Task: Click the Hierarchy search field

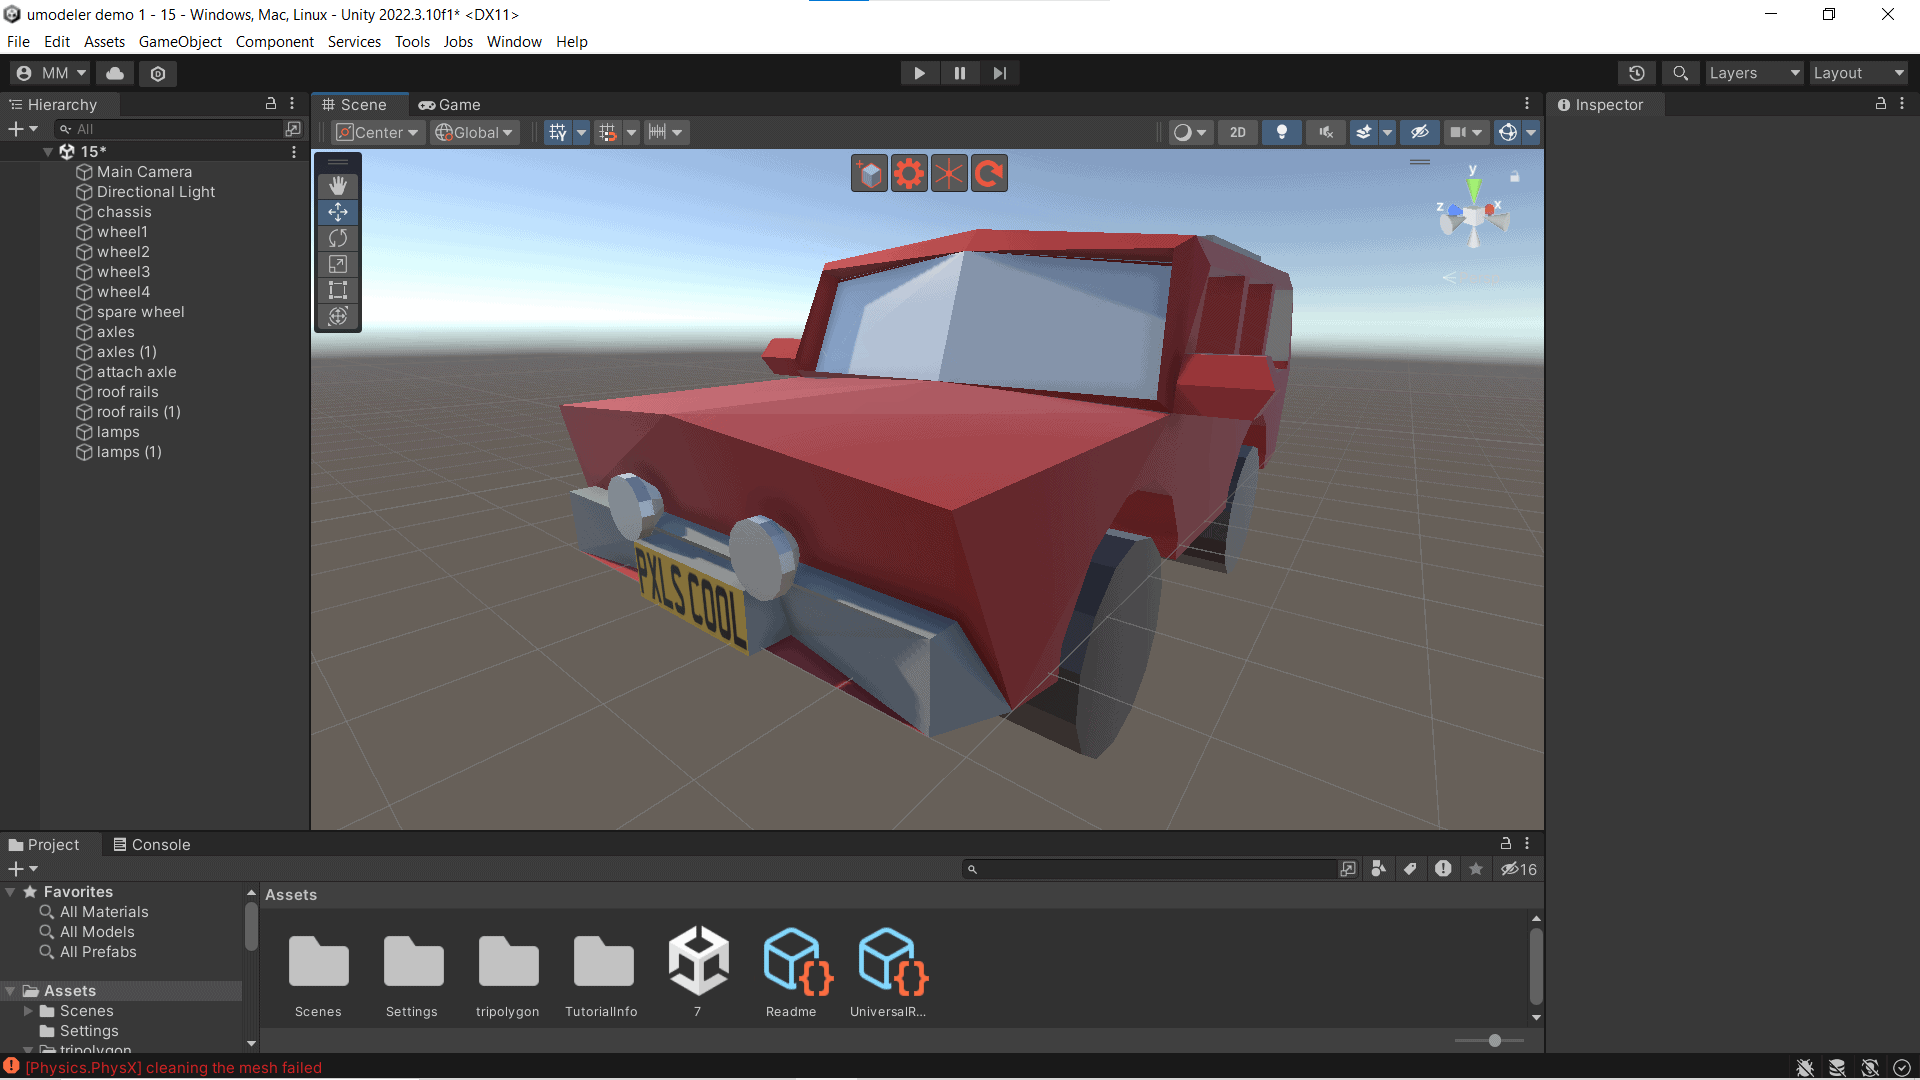Action: pyautogui.click(x=172, y=129)
